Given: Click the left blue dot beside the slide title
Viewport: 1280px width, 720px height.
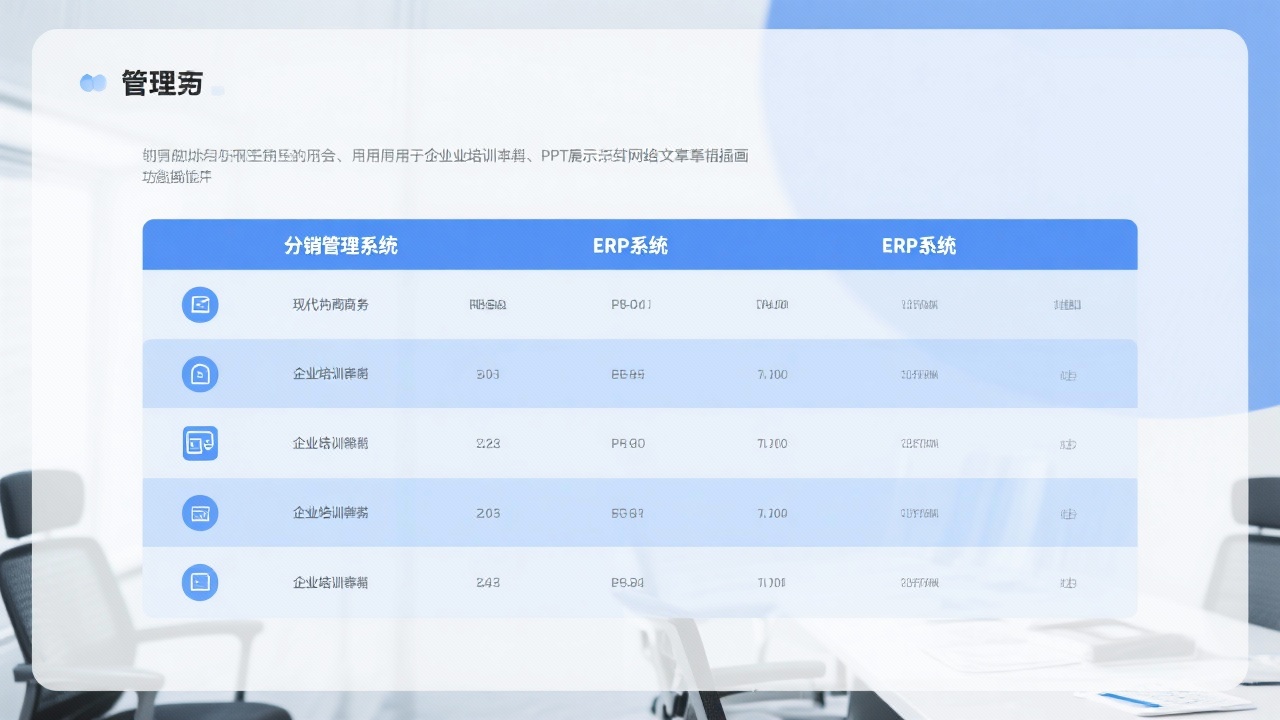Looking at the screenshot, I should point(89,83).
